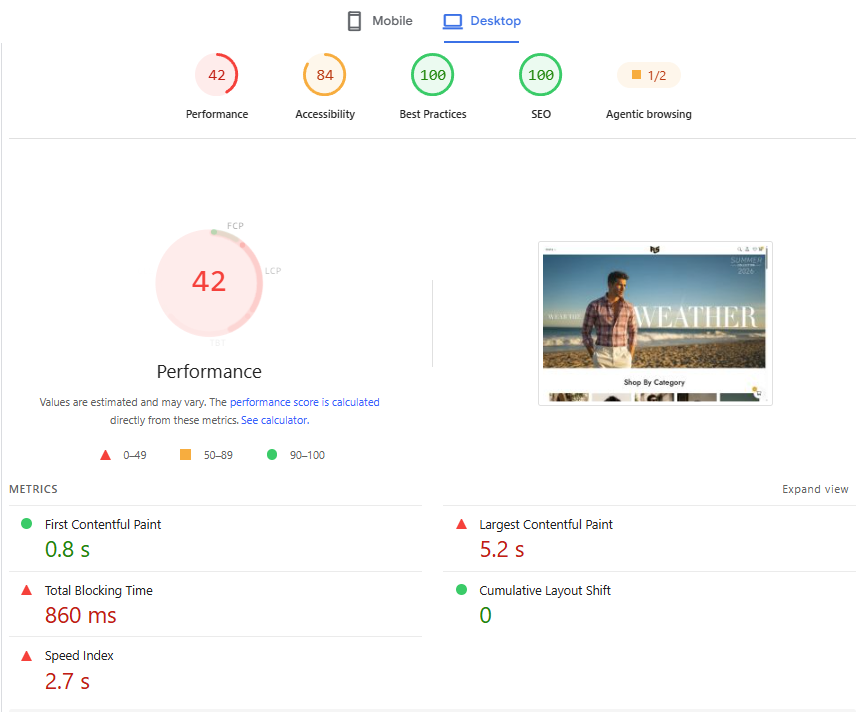863x712 pixels.
Task: Open the performance score is calculated link
Action: click(304, 402)
